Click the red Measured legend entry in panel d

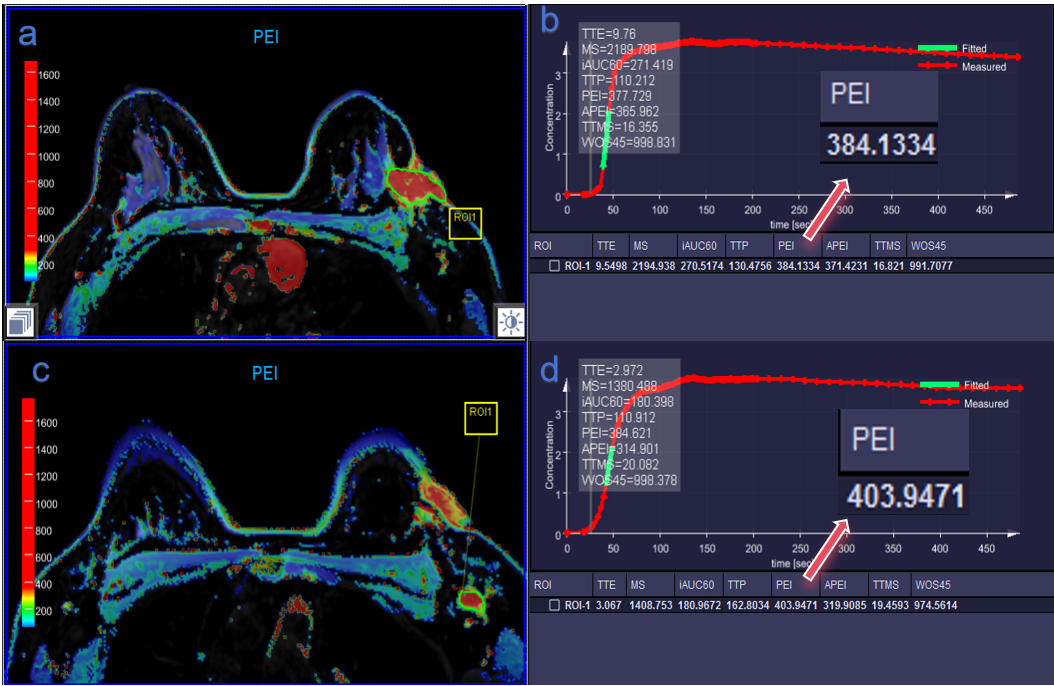pyautogui.click(x=965, y=403)
